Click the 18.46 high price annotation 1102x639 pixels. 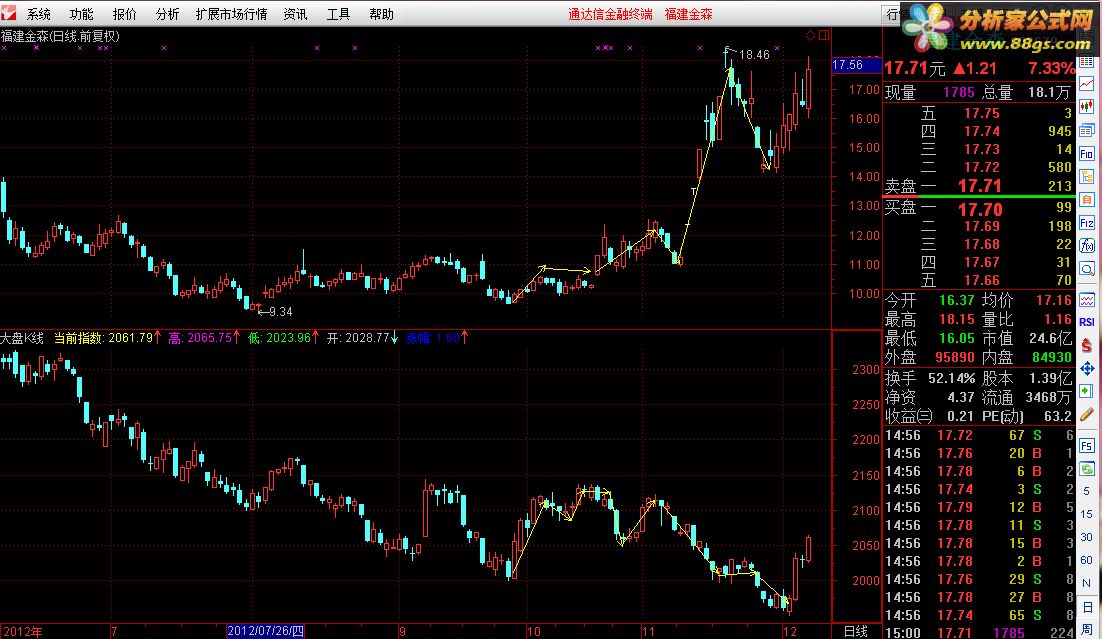click(x=753, y=55)
